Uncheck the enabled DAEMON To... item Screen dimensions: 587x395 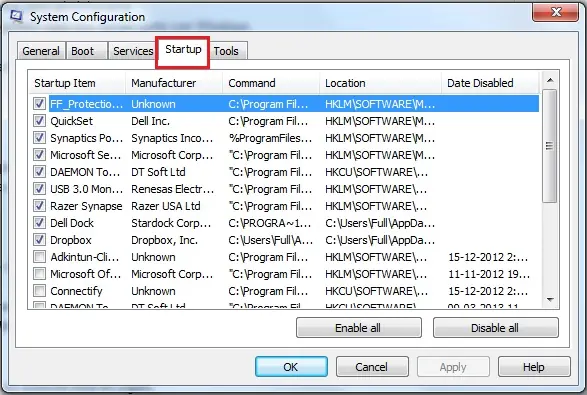pos(39,172)
